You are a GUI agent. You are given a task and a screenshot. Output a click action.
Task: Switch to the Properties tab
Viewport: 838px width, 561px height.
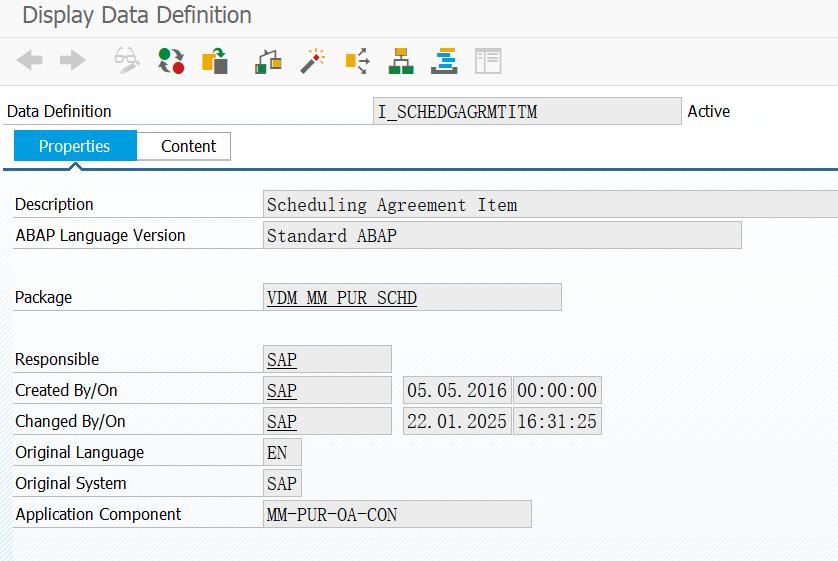pos(75,146)
